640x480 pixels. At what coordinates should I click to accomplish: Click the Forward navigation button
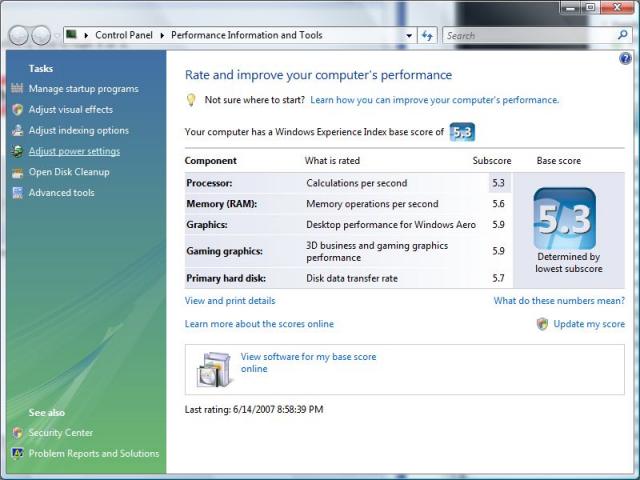41,36
